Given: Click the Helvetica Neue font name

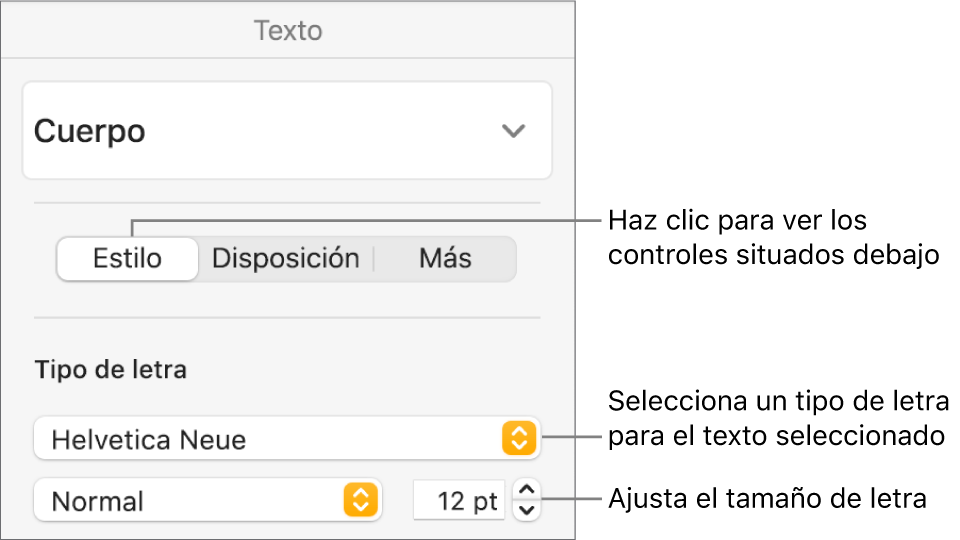Looking at the screenshot, I should pos(149,439).
